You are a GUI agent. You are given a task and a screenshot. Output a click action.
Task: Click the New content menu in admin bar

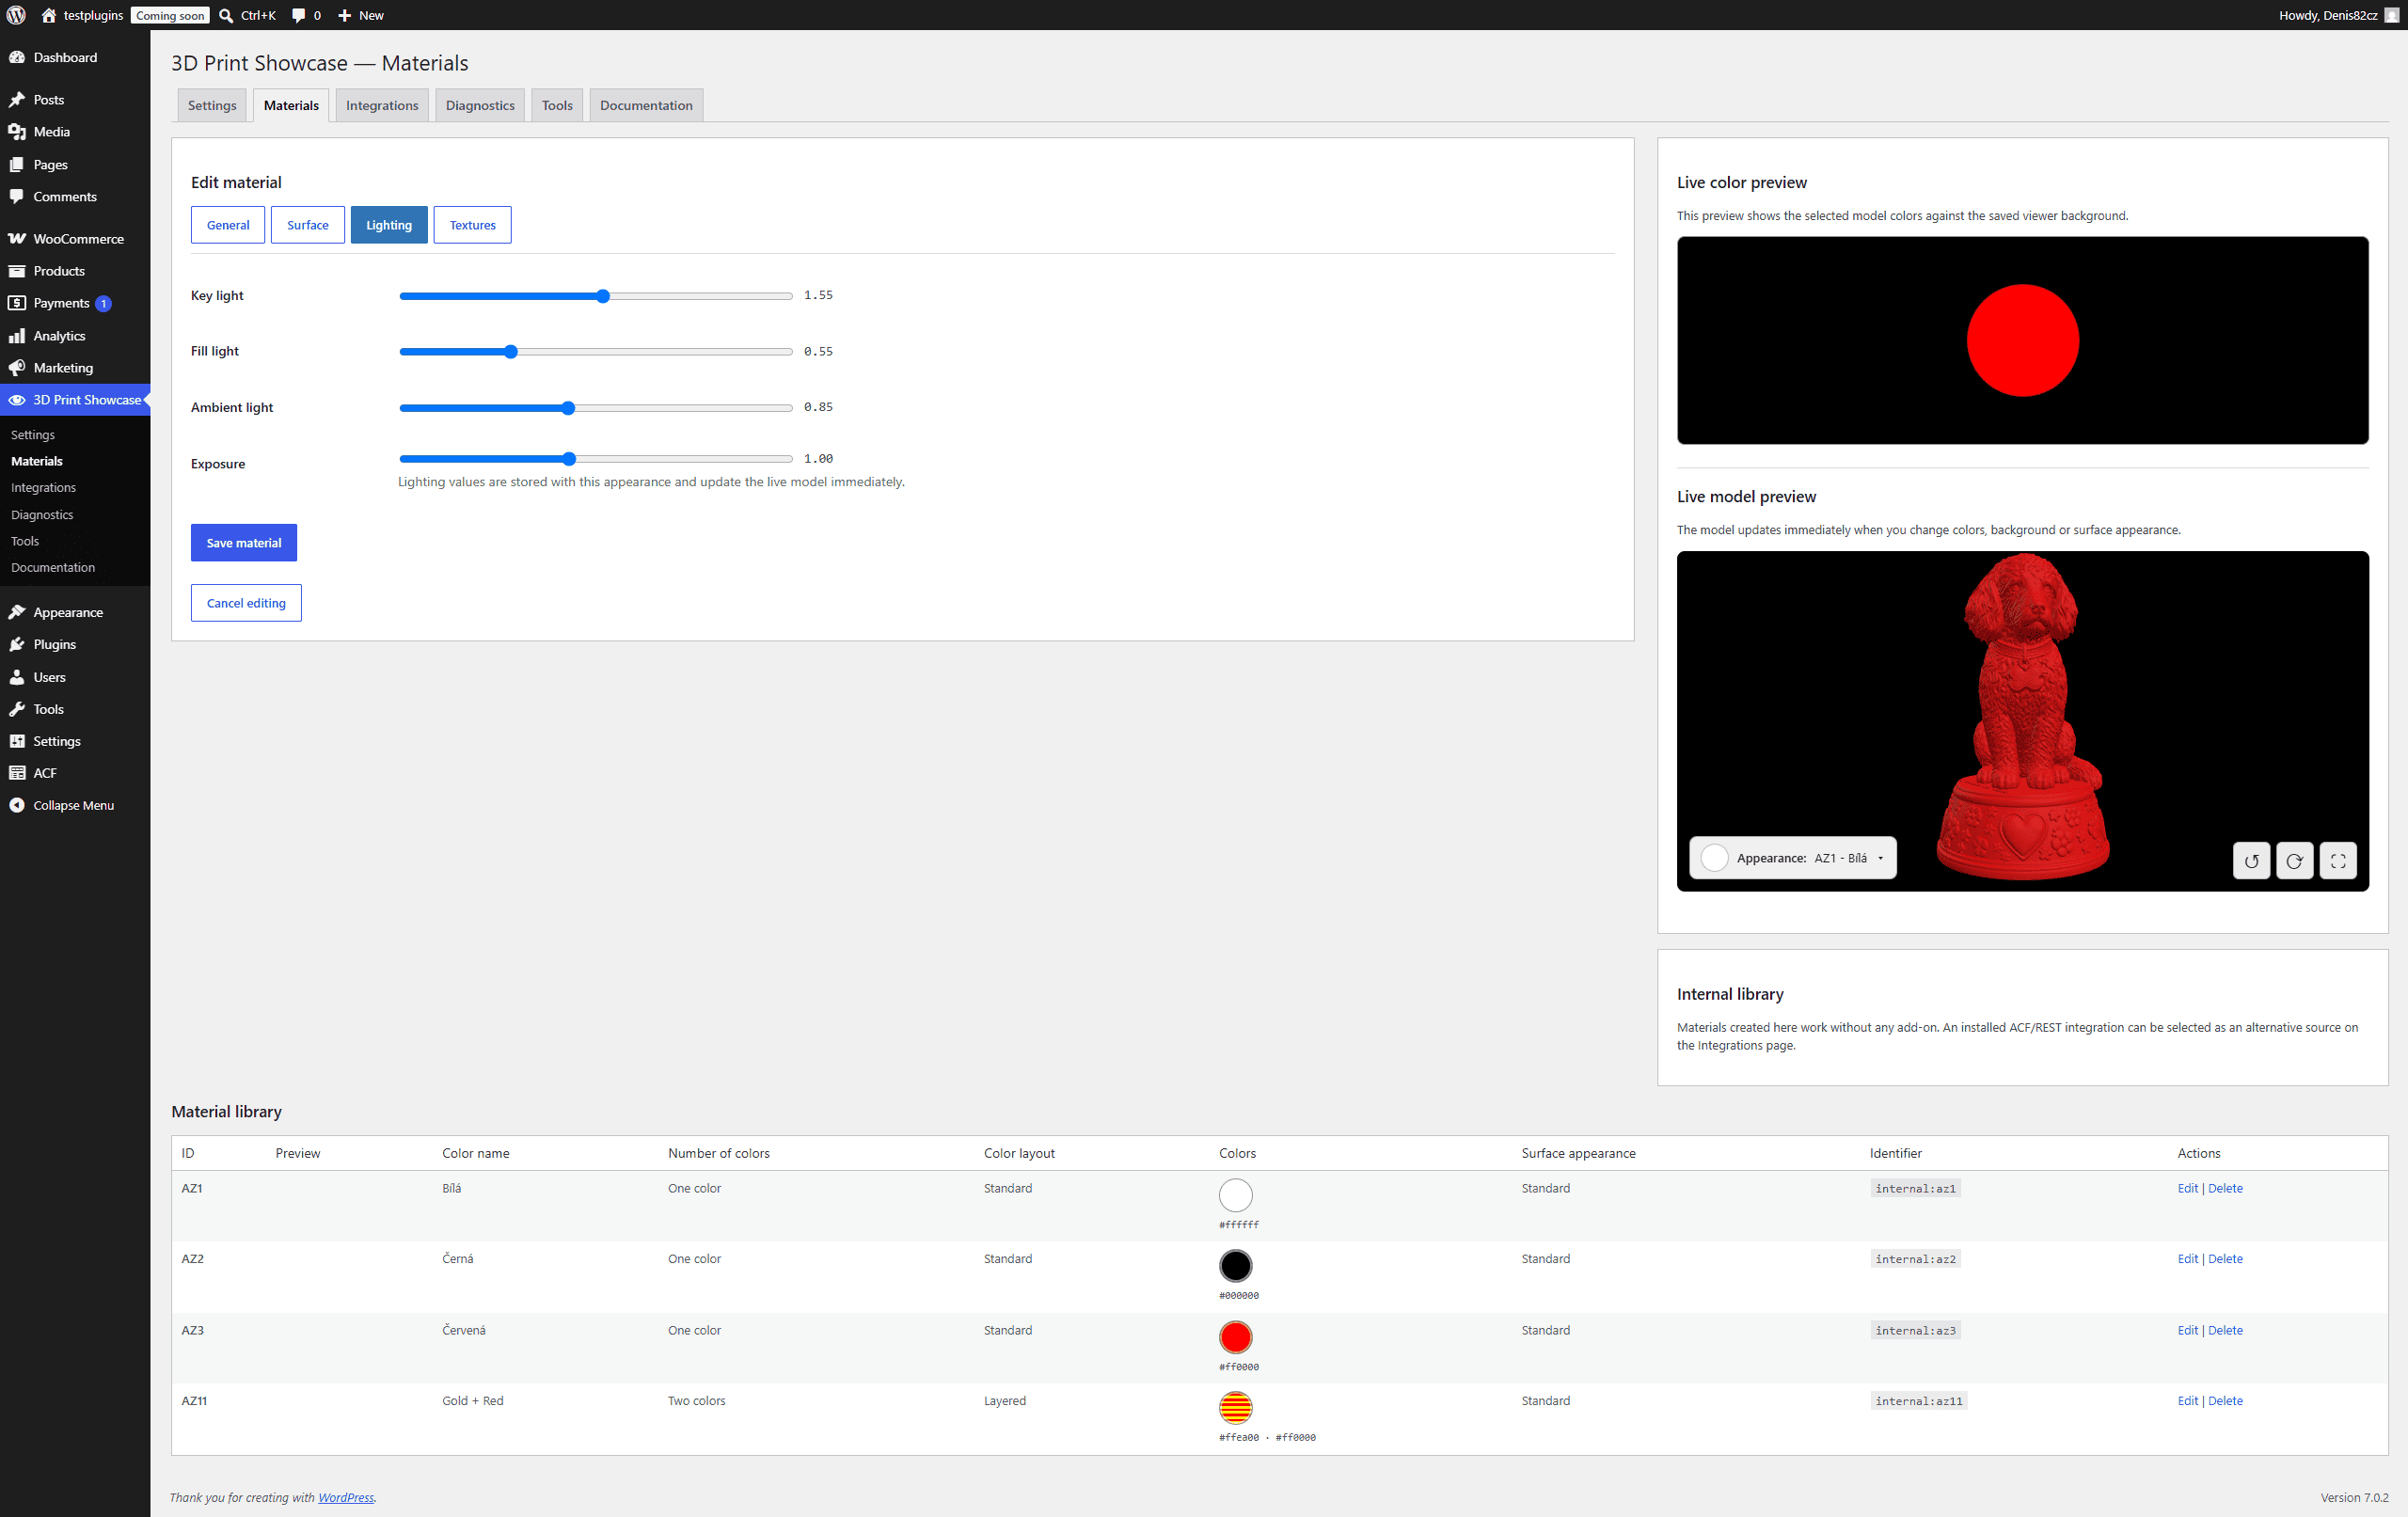click(361, 15)
